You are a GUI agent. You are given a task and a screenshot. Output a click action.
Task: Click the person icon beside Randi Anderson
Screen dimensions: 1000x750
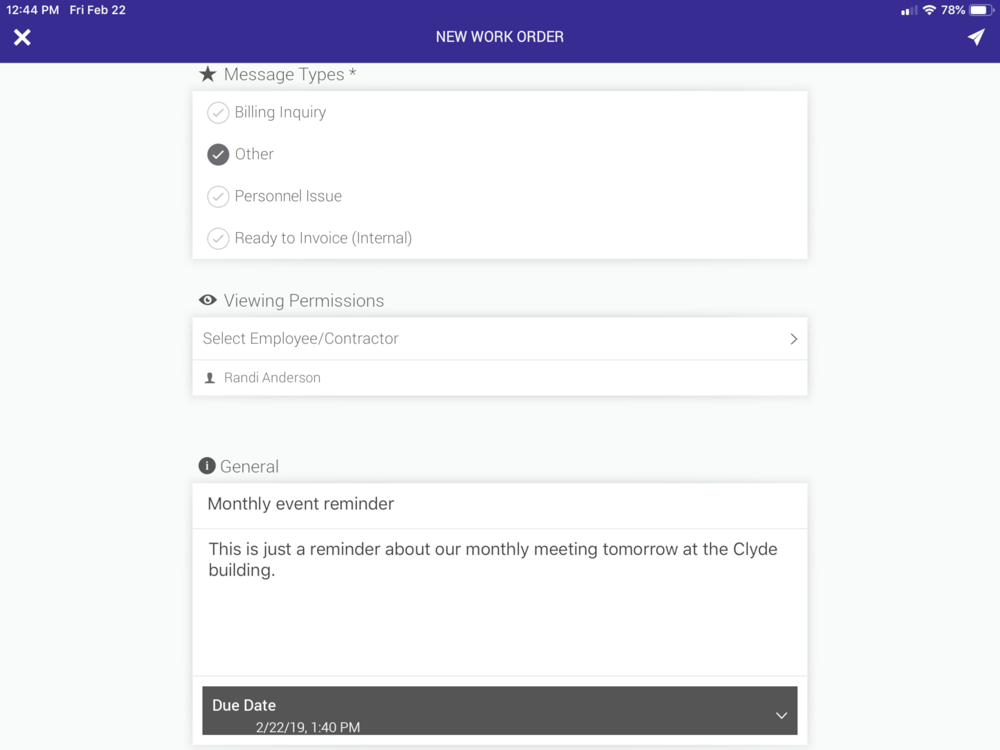pos(209,378)
